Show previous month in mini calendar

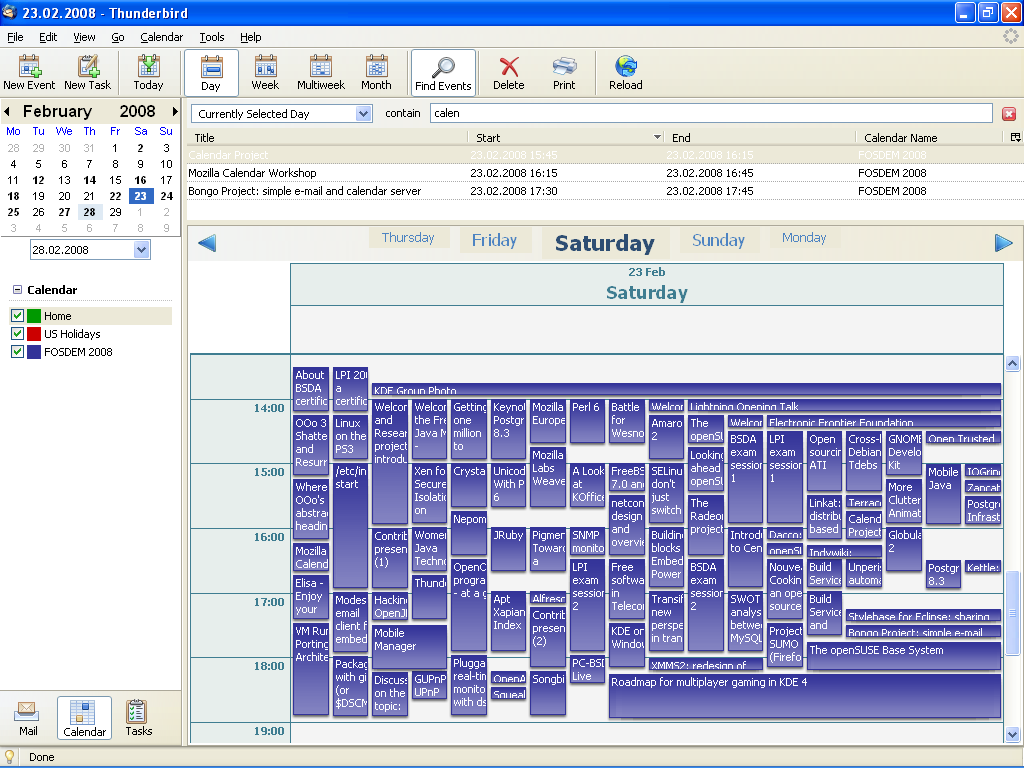tap(7, 112)
